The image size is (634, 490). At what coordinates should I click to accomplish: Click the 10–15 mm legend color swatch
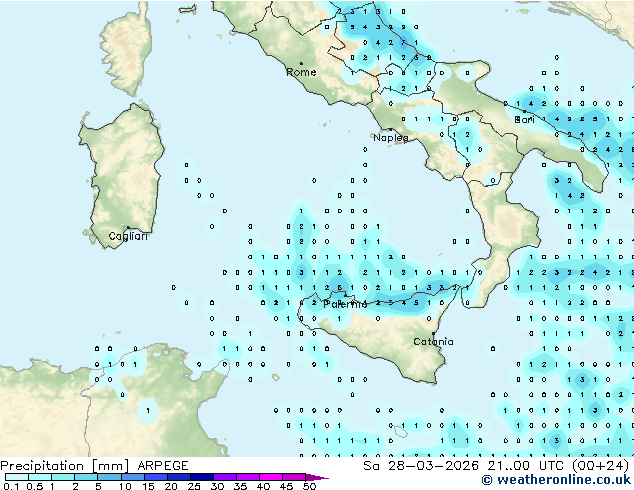tap(132, 477)
